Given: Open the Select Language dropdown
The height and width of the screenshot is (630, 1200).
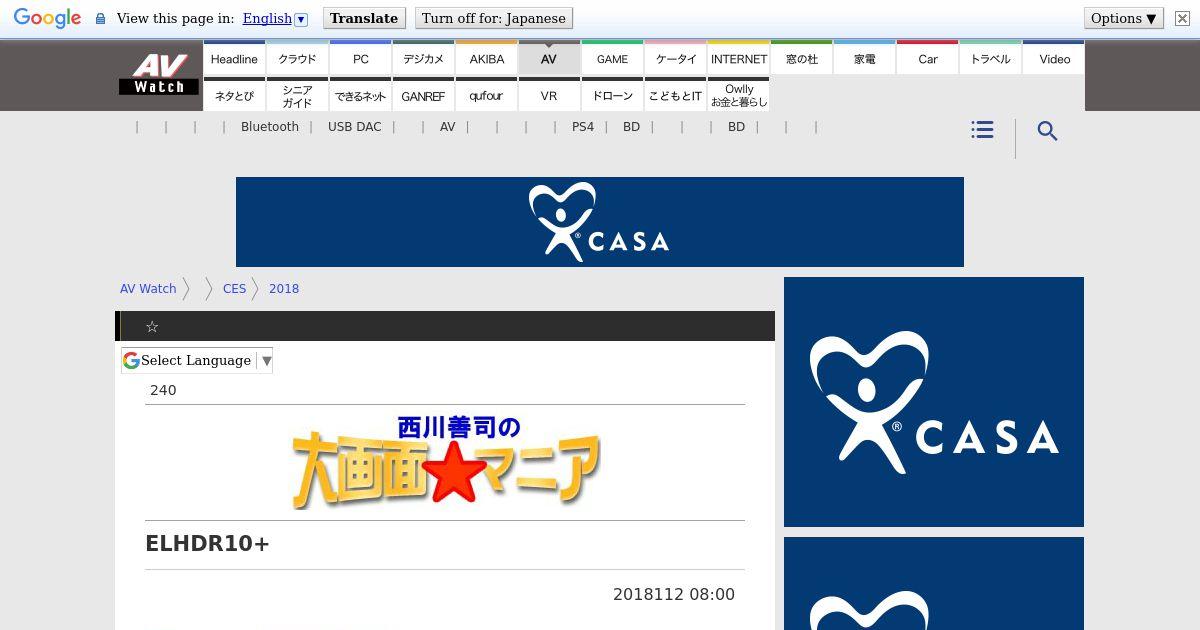Looking at the screenshot, I should 197,360.
